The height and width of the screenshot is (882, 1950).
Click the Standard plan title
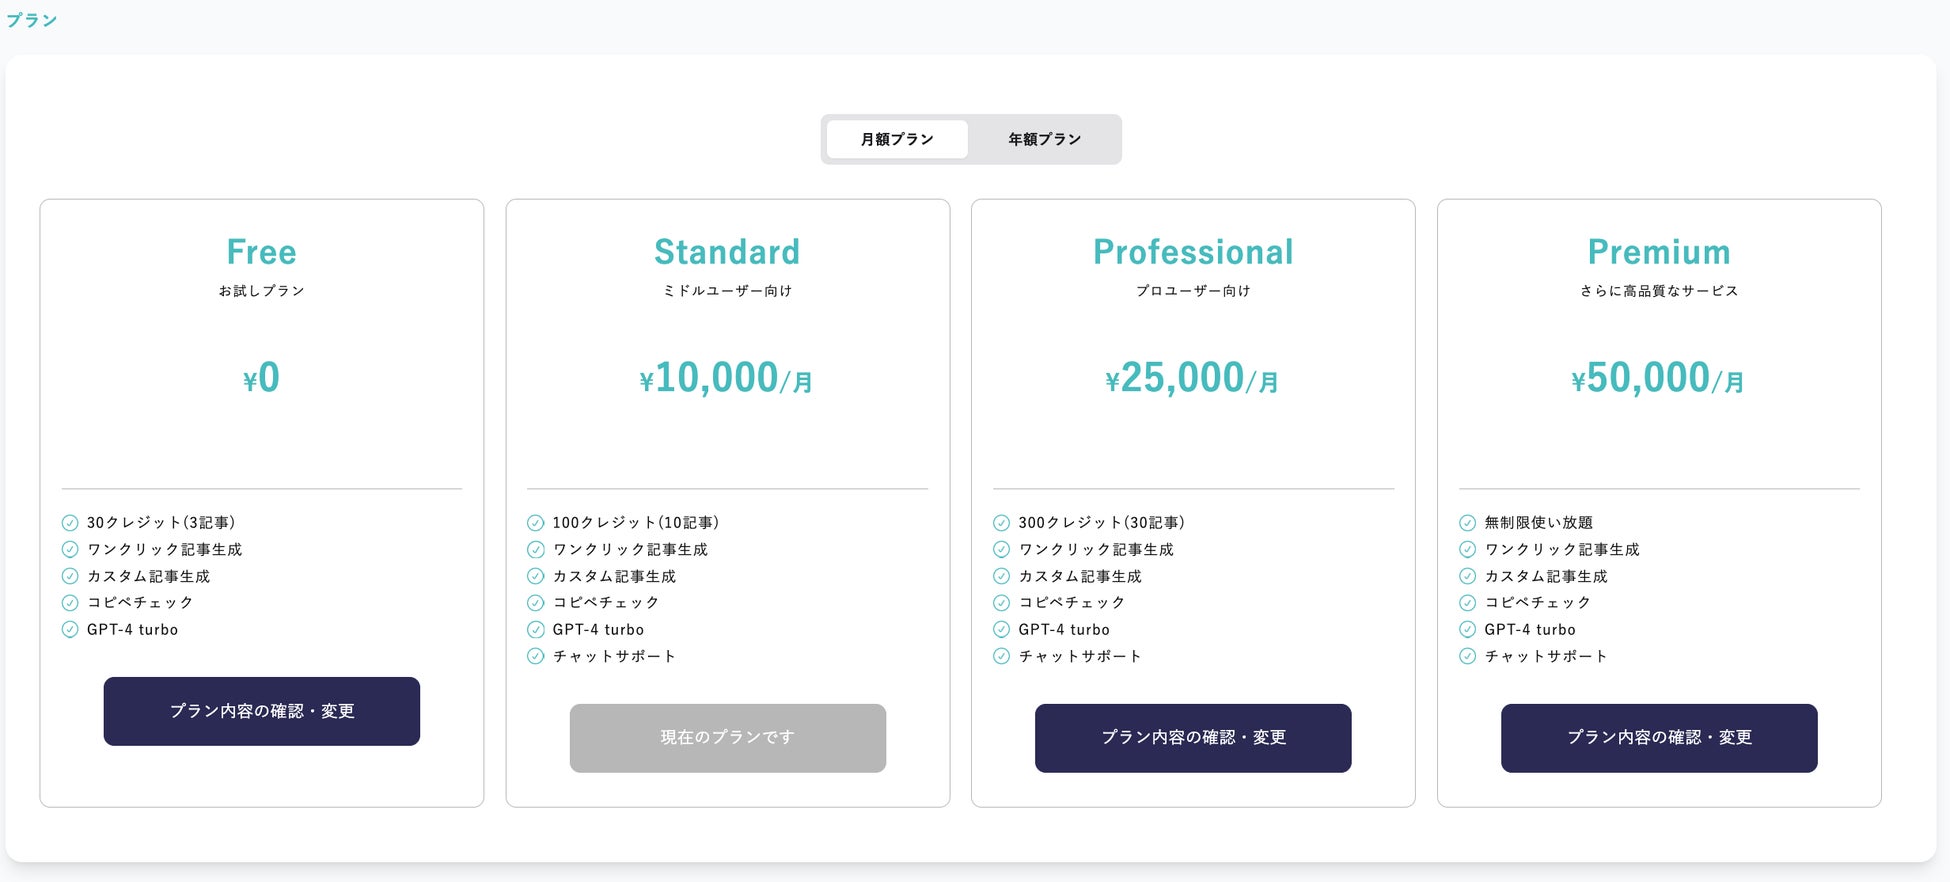pos(727,252)
